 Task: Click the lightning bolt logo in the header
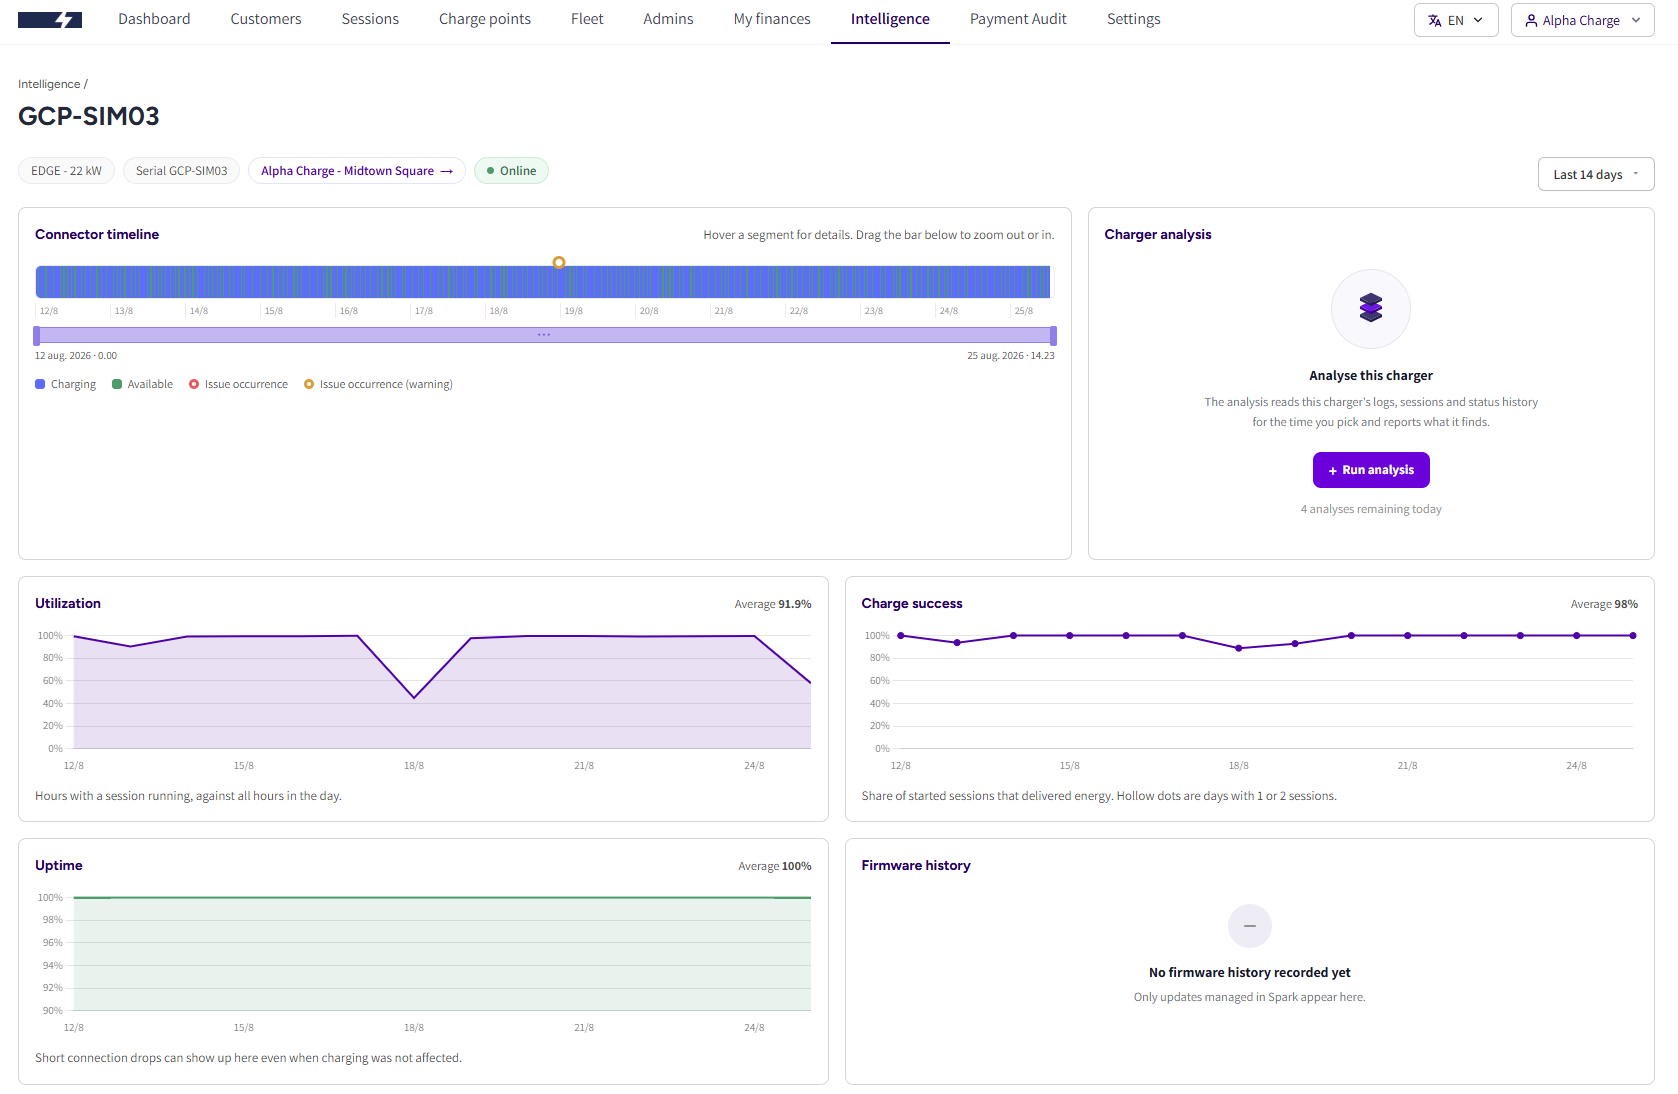click(50, 20)
